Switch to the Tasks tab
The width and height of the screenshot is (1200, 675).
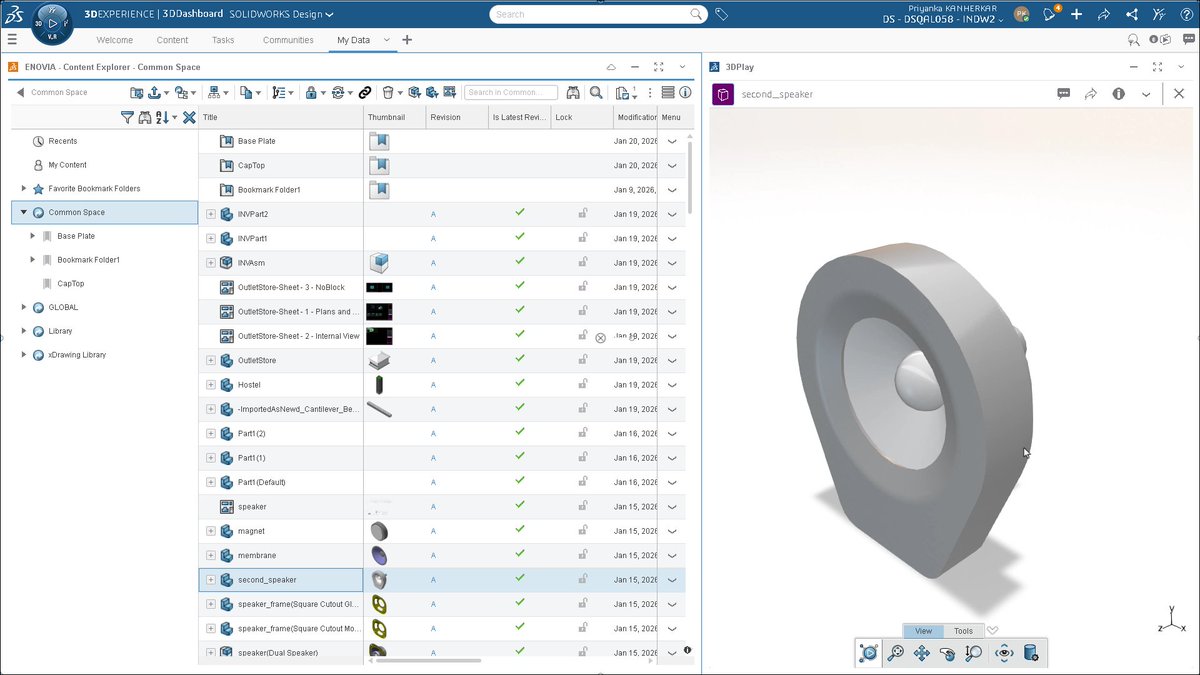click(x=222, y=40)
